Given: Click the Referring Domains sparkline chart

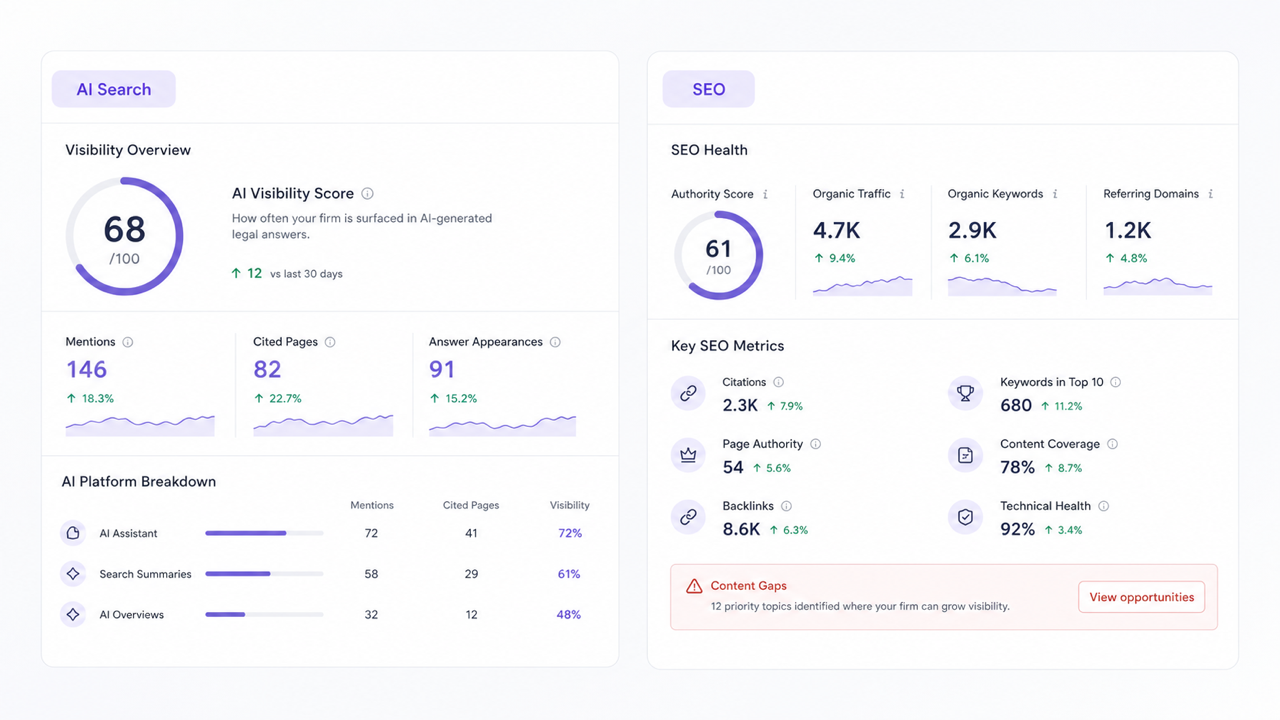Looking at the screenshot, I should click(x=1158, y=286).
